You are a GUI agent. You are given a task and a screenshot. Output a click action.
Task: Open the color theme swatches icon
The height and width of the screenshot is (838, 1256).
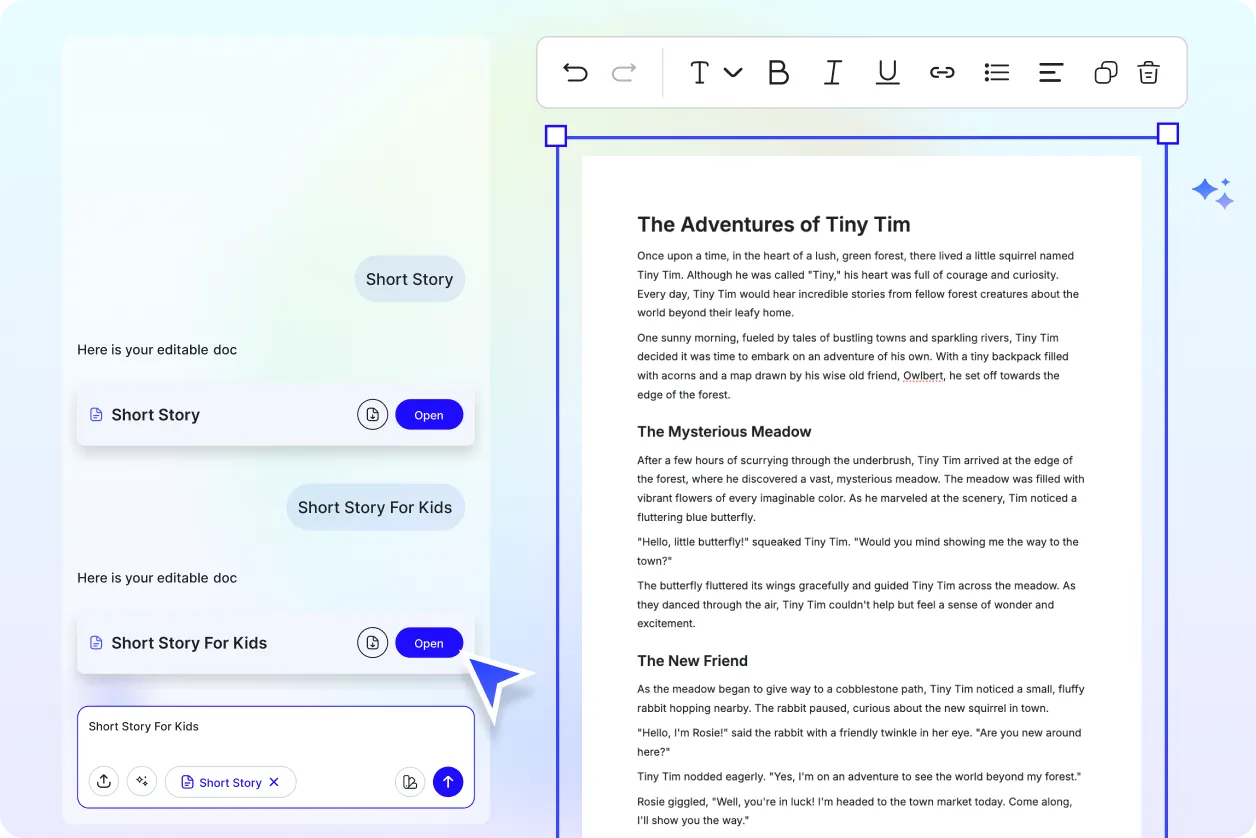(x=409, y=782)
